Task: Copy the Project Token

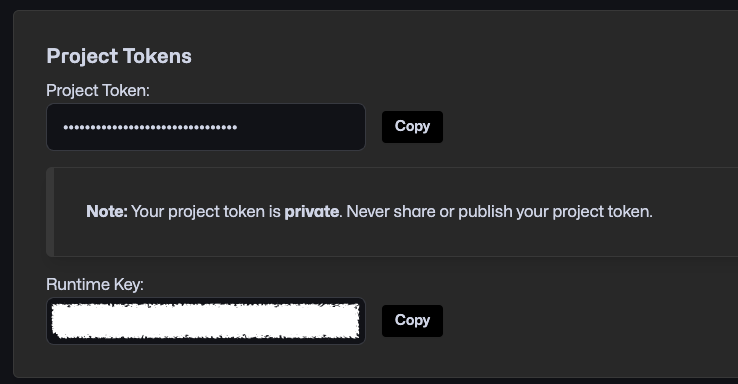Action: pos(412,127)
